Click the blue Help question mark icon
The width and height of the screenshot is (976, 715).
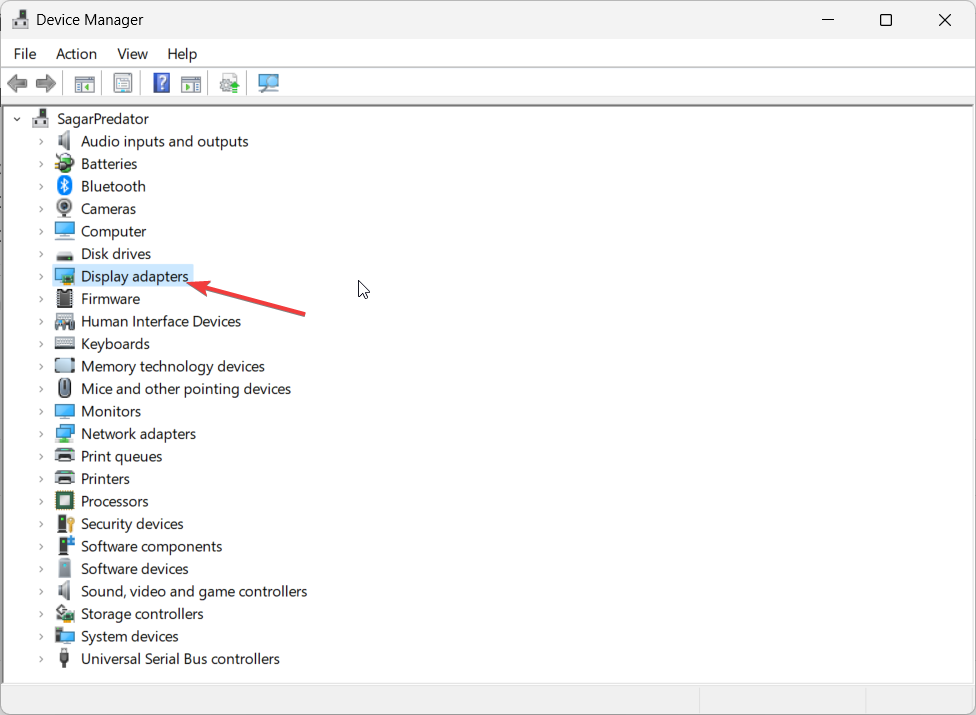161,83
